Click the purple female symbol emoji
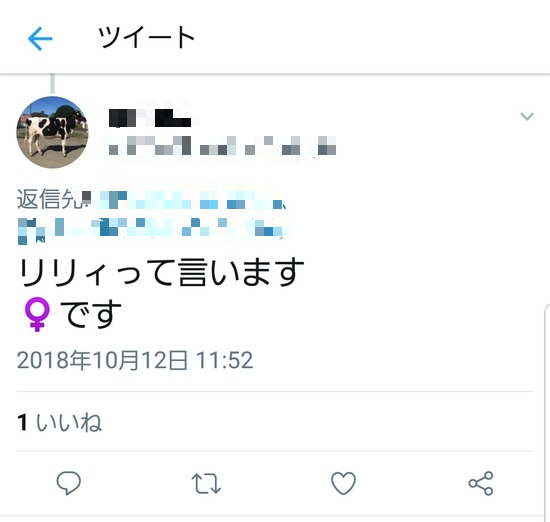 point(37,314)
